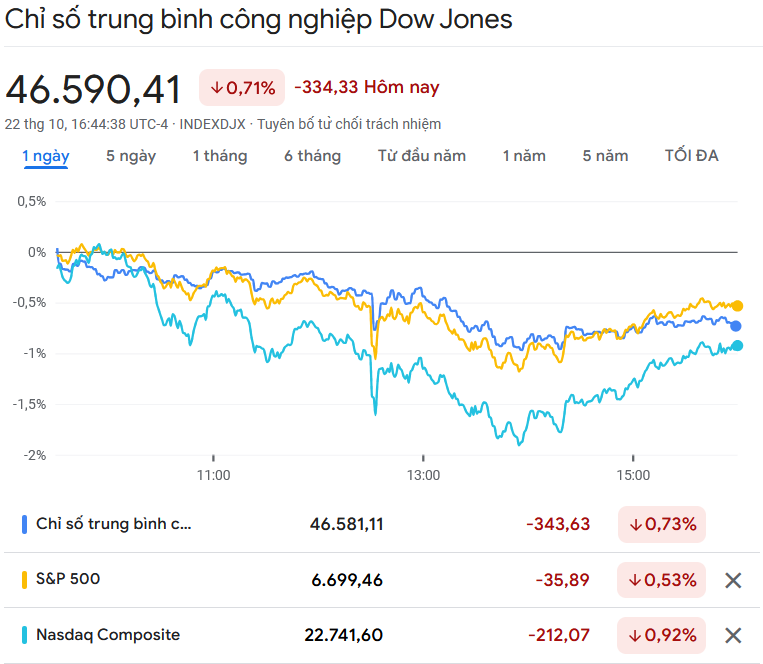This screenshot has height=664, width=763.
Task: Open "Tuyên bố từ chối trách nhiệm" link
Action: pyautogui.click(x=349, y=125)
